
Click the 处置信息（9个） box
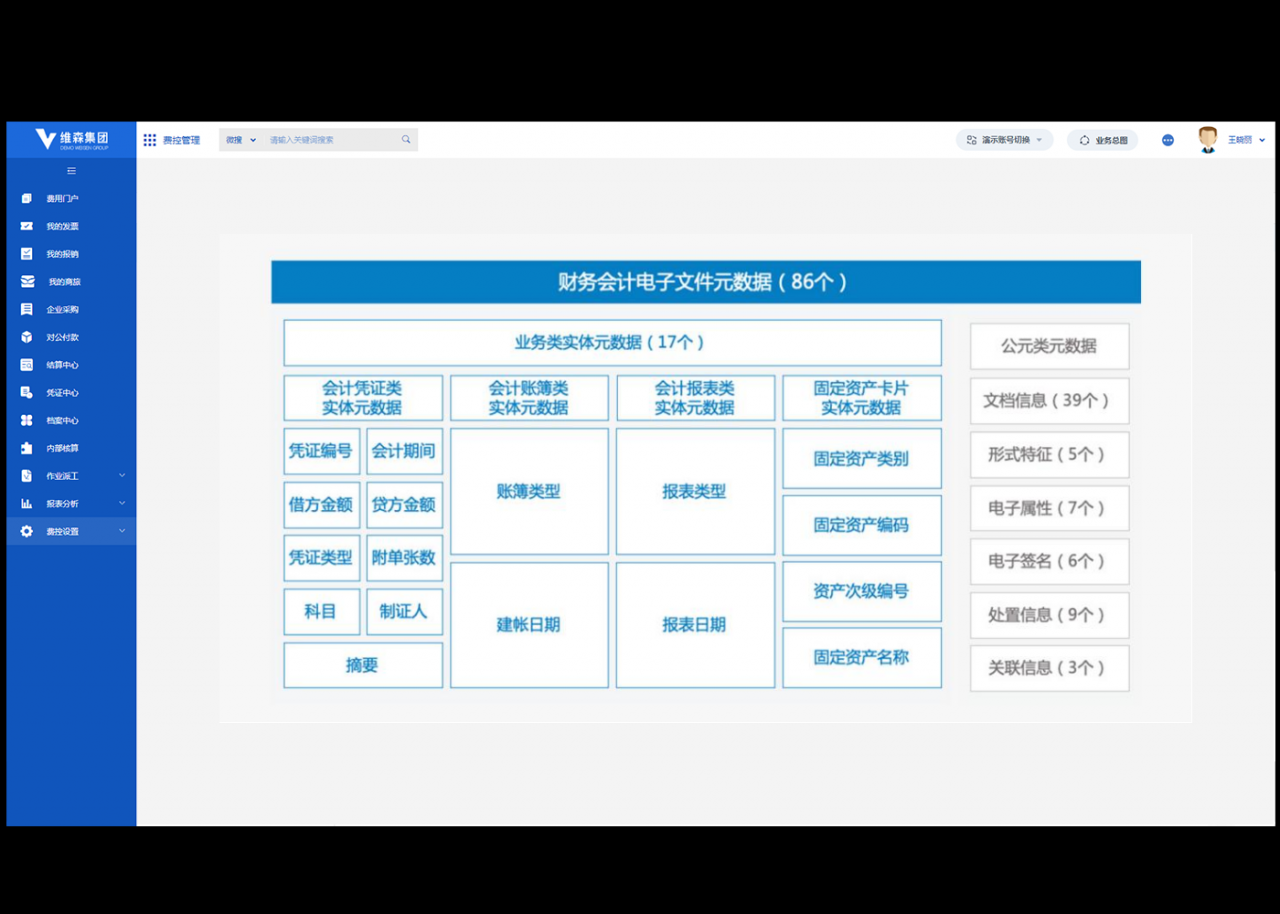tap(1050, 615)
